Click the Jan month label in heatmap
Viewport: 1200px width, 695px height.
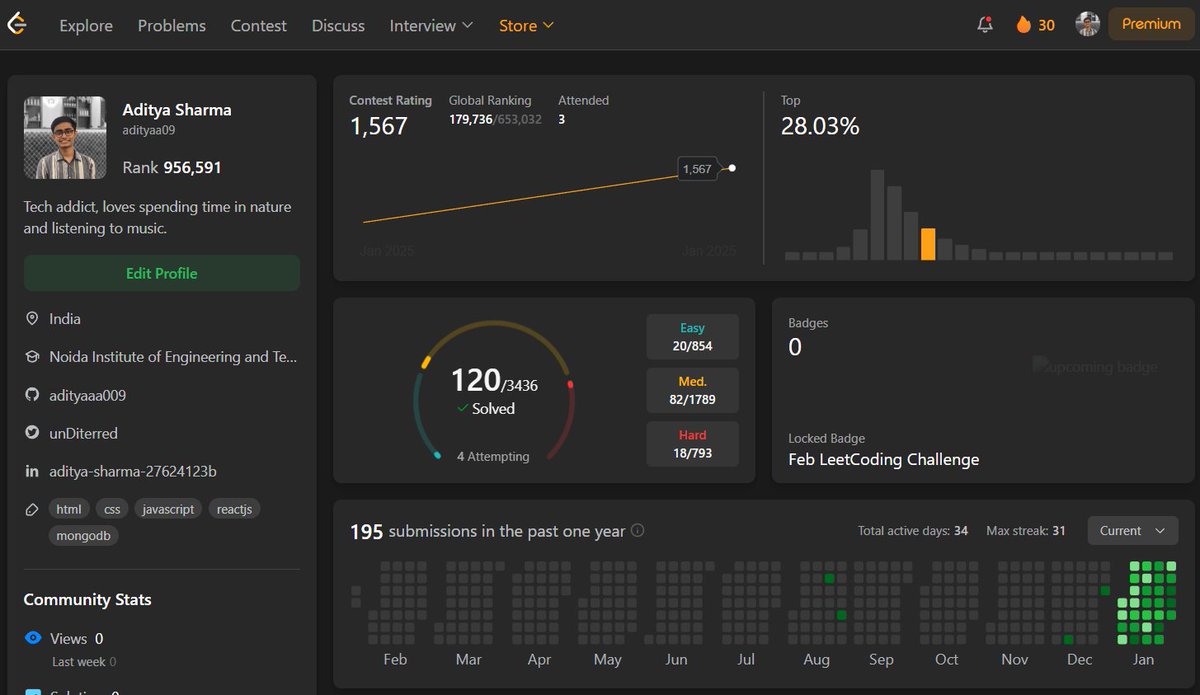point(1143,659)
